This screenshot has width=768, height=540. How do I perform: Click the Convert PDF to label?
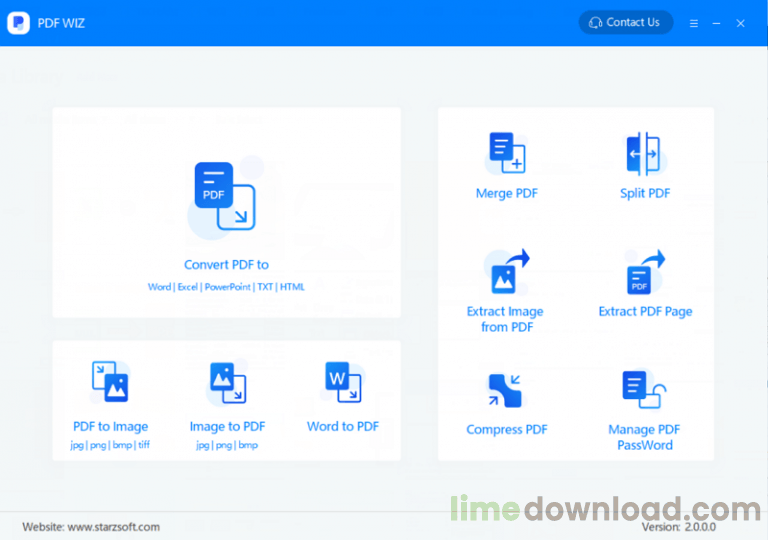point(226,265)
